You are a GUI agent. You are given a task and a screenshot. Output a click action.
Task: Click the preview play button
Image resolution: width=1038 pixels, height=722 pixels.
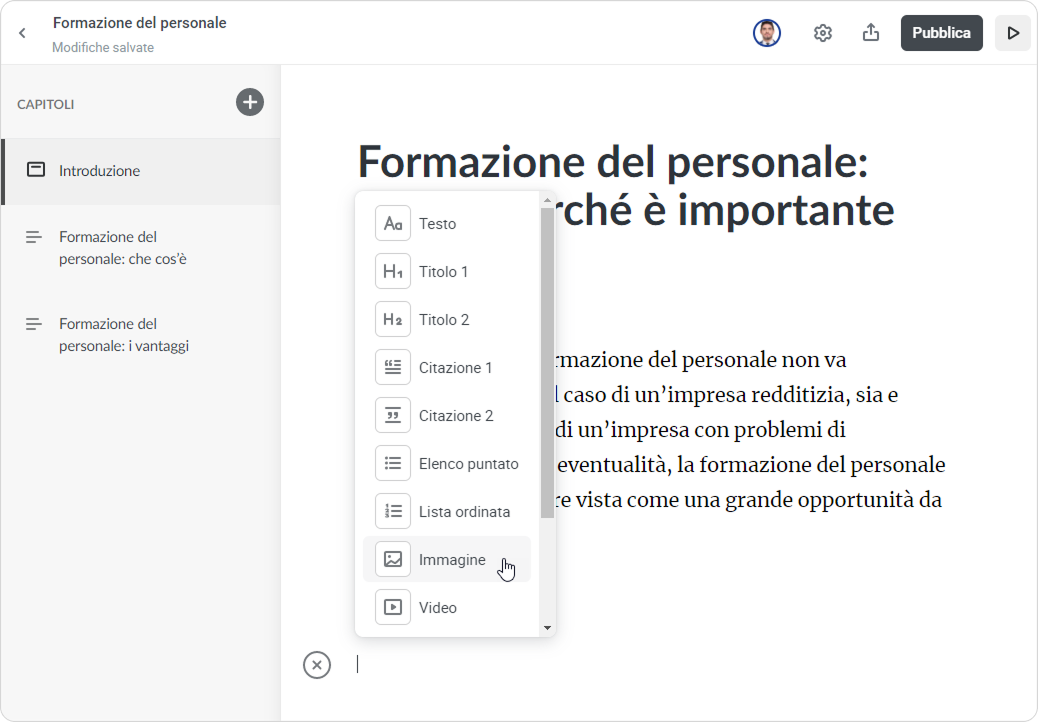pos(1013,33)
